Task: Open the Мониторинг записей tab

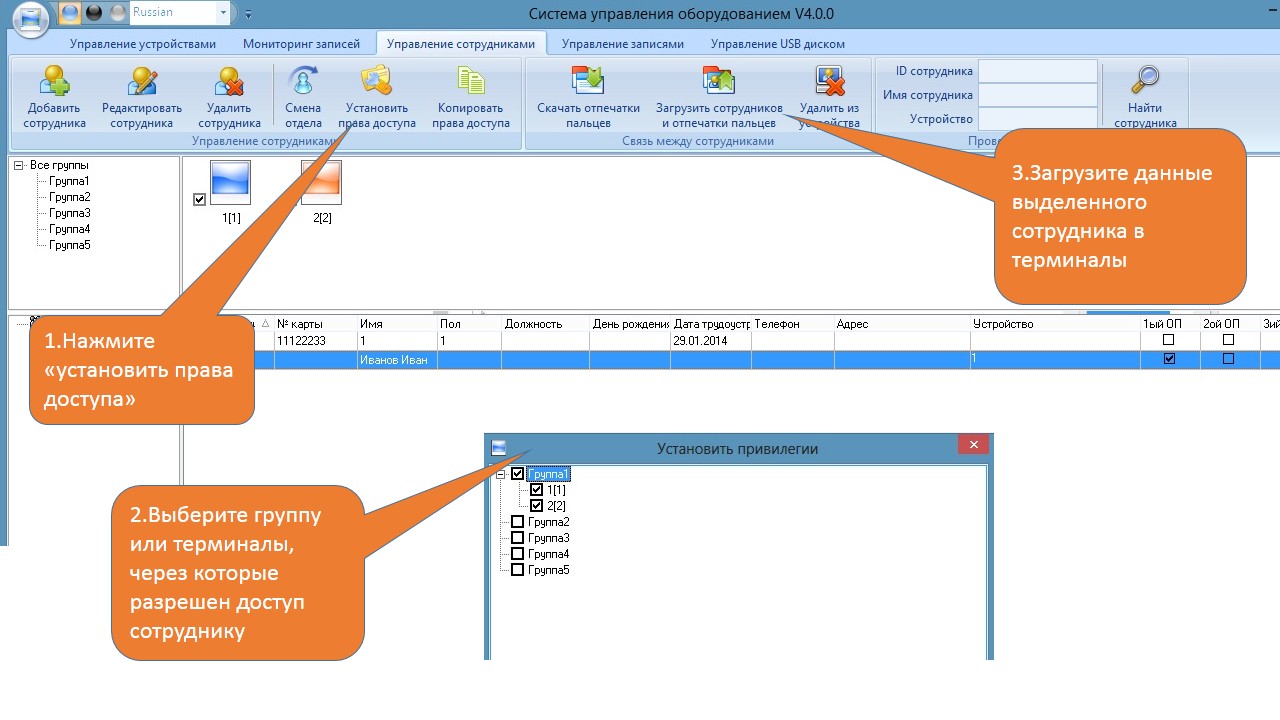Action: tap(301, 44)
